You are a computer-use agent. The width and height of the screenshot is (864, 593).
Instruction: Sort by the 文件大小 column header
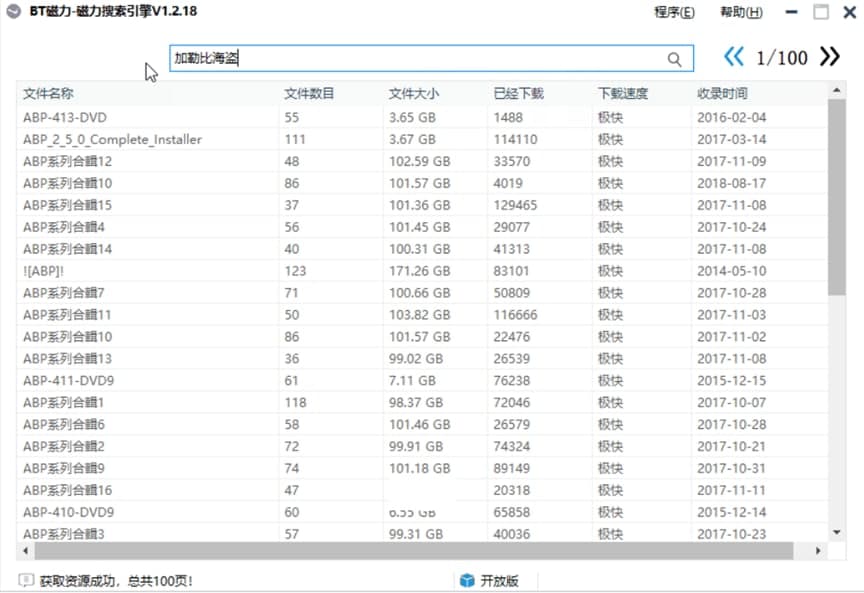414,94
